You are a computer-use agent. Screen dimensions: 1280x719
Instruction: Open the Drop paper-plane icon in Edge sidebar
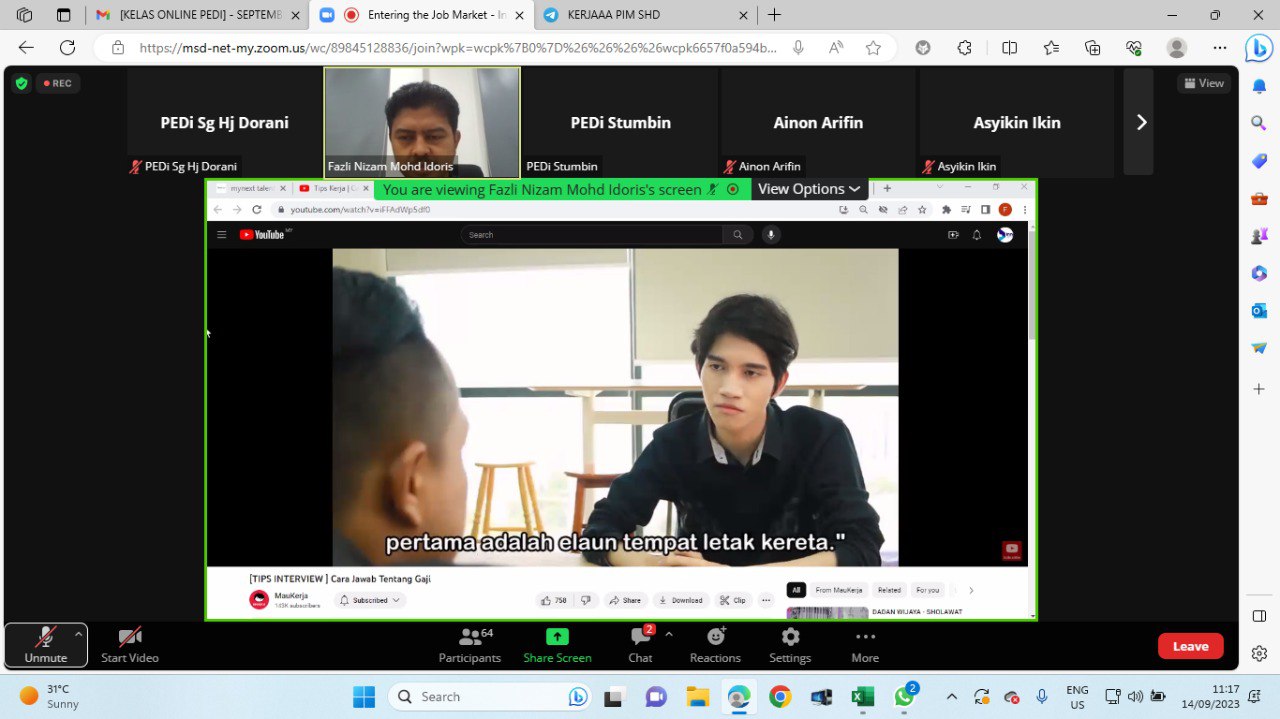pyautogui.click(x=1259, y=348)
